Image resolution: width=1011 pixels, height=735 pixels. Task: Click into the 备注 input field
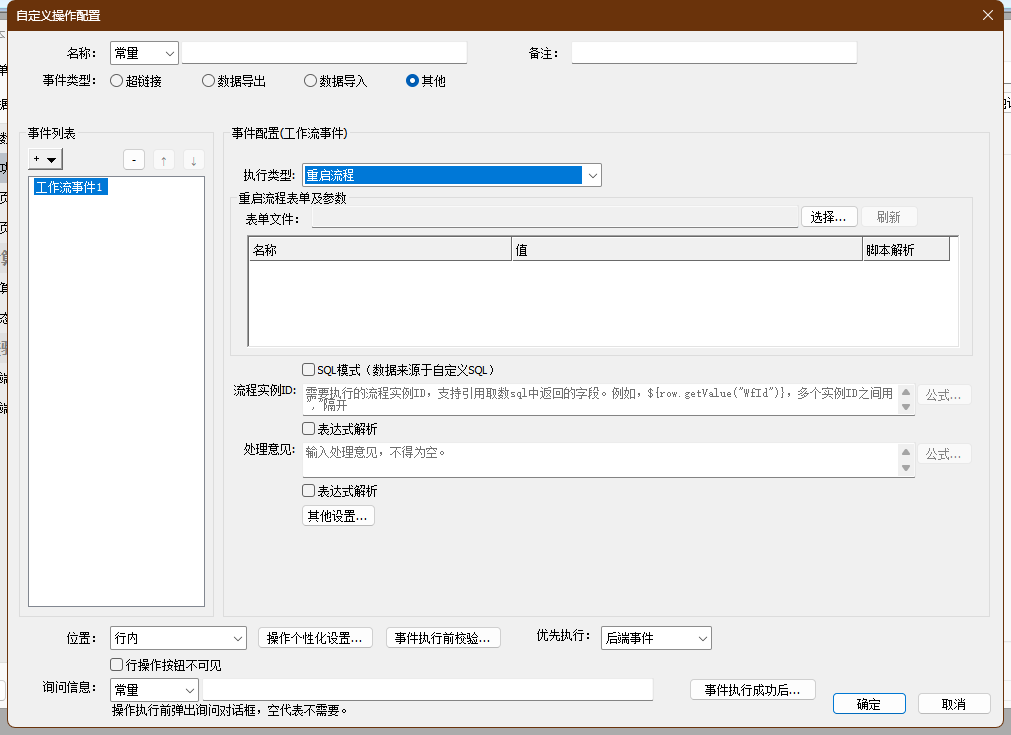click(714, 53)
